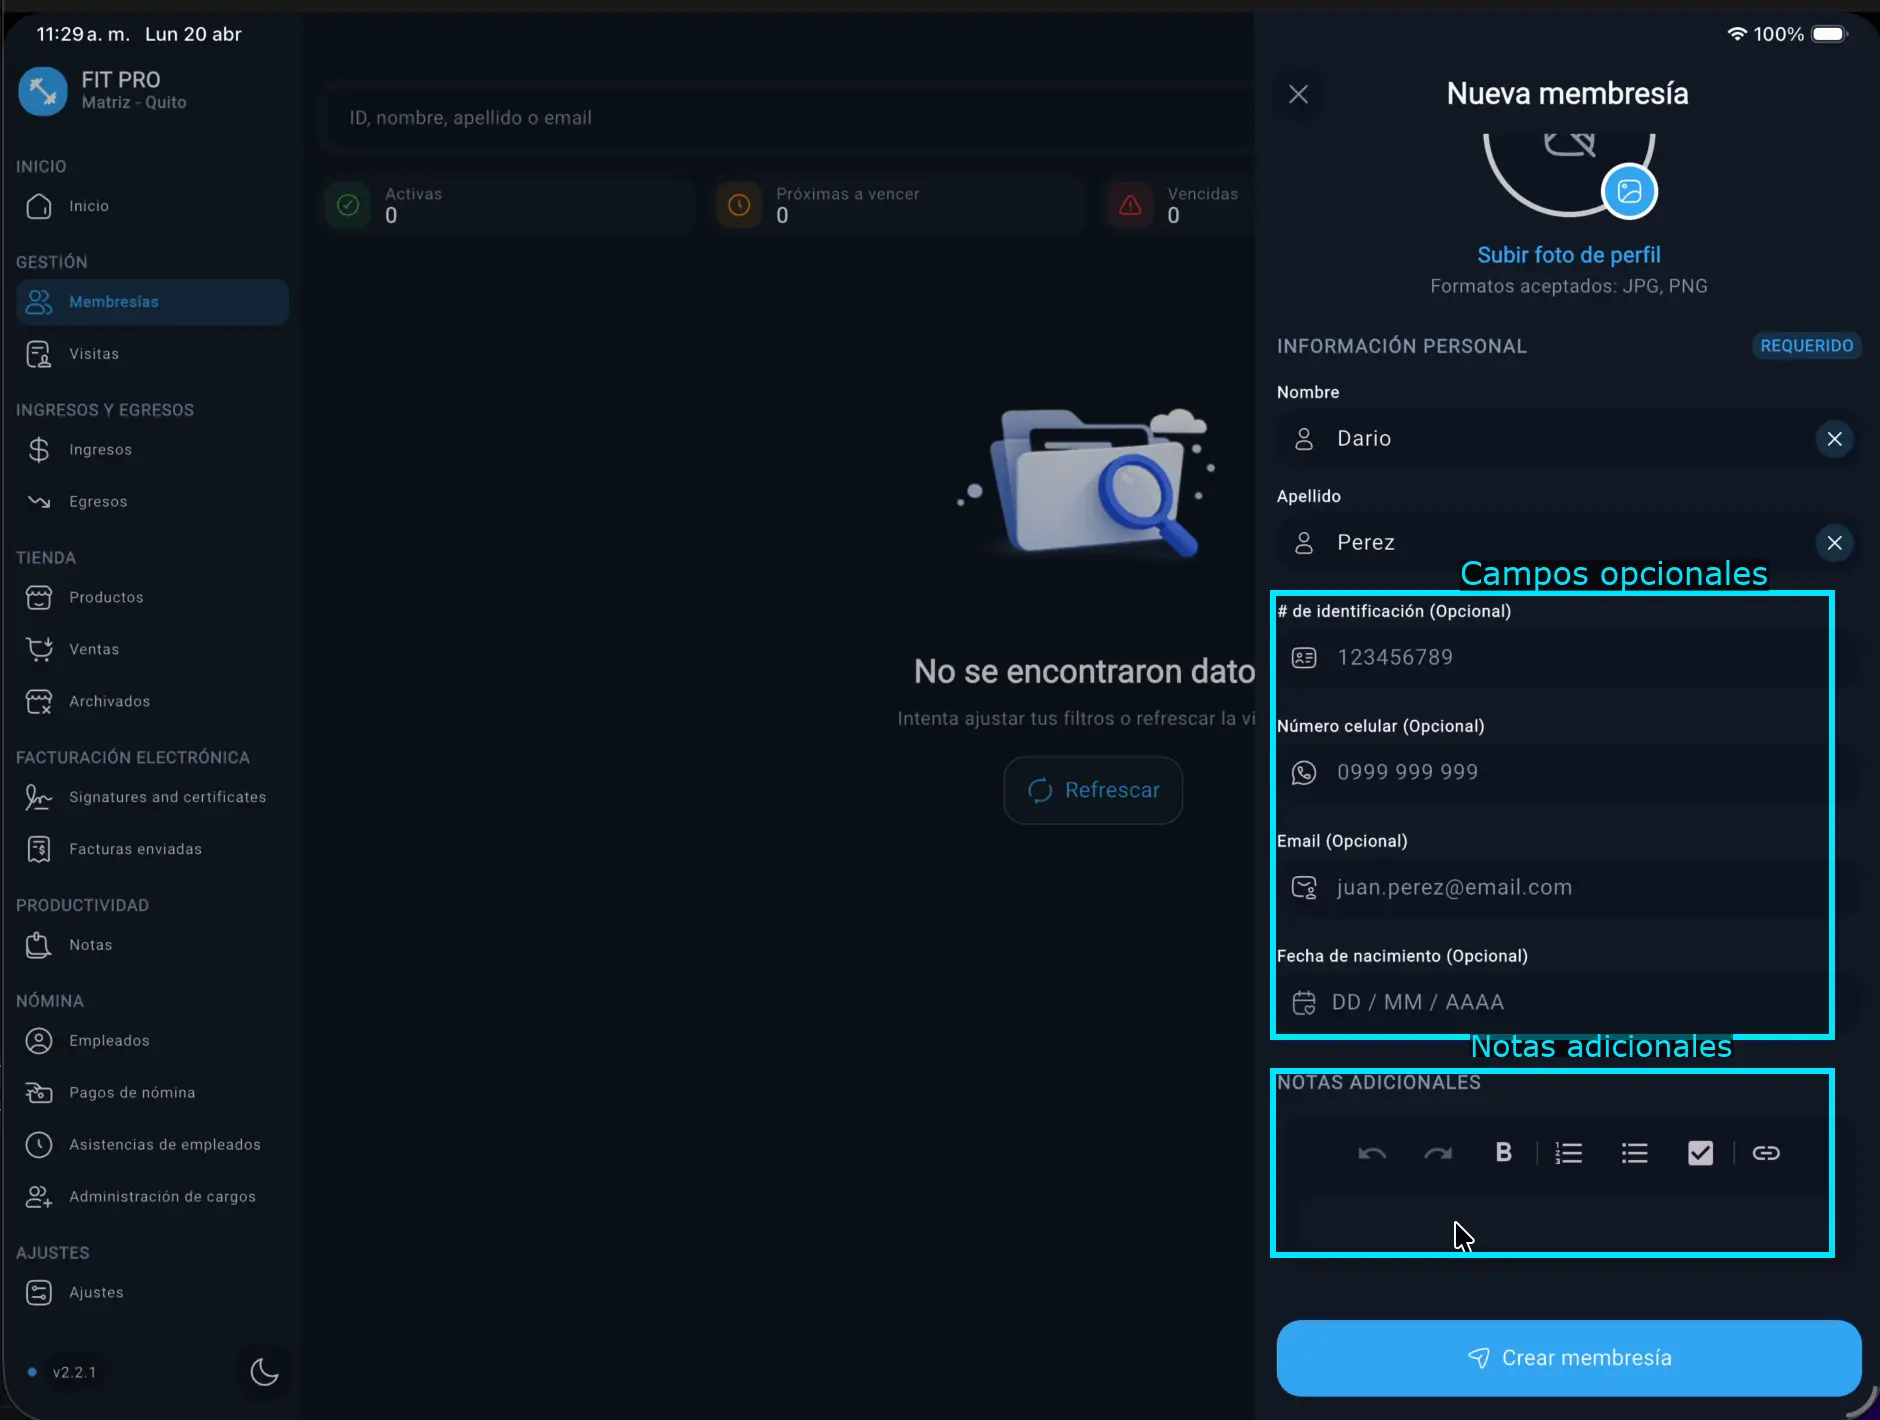Select the Productos icon under Tienda

(38, 597)
